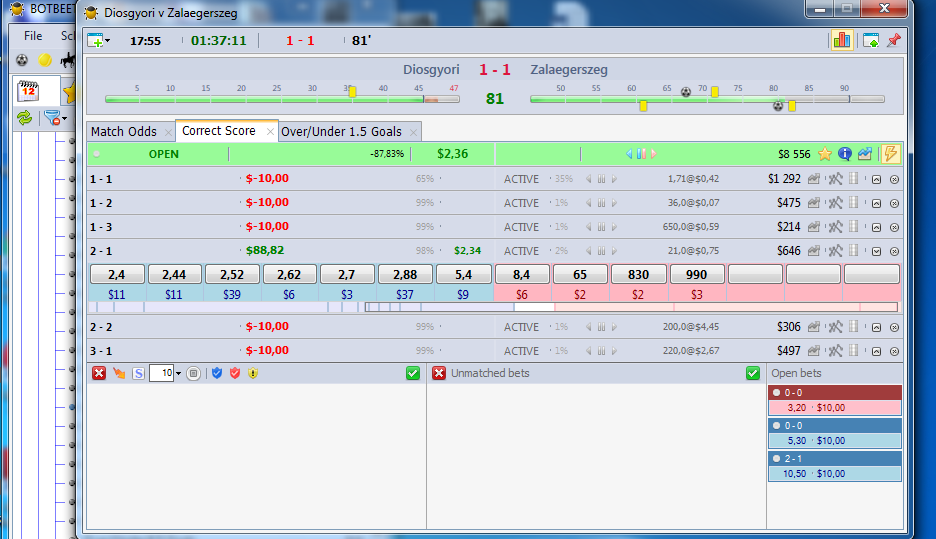Screen dimensions: 936x539
Task: Open the ladder grid icon in the 1 - 3 row
Action: click(x=854, y=227)
